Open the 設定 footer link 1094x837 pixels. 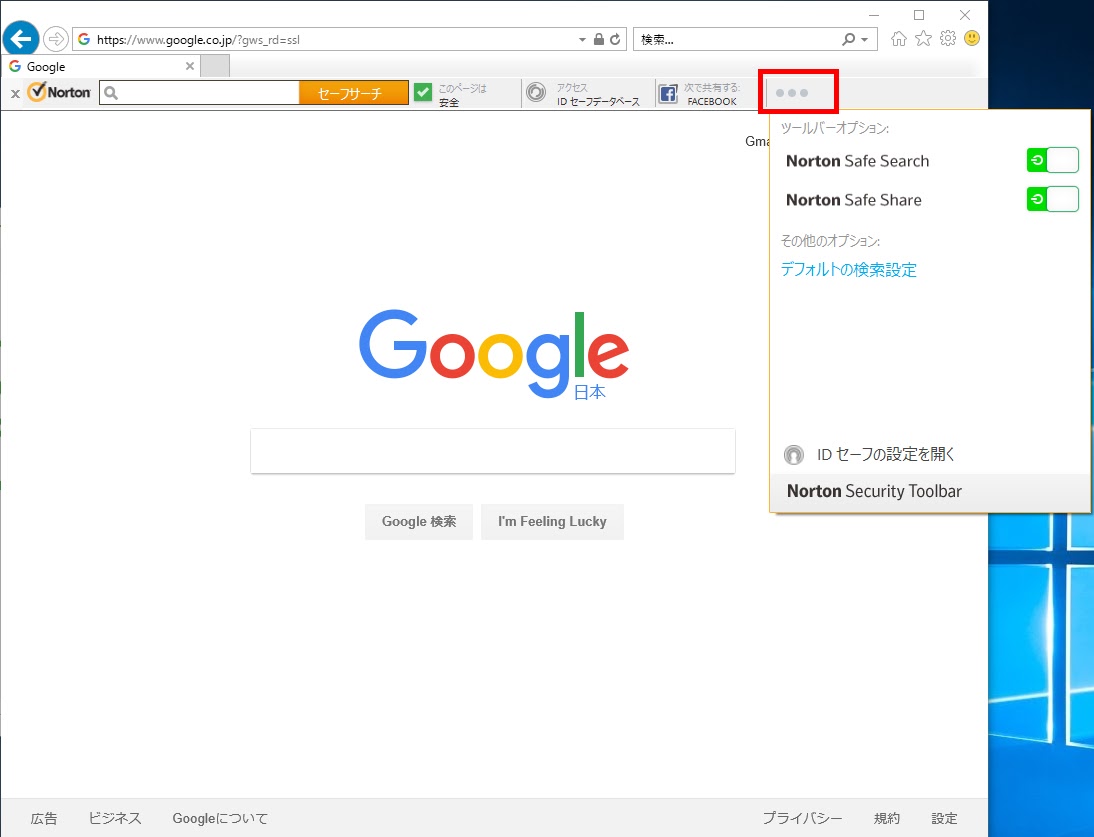[944, 818]
